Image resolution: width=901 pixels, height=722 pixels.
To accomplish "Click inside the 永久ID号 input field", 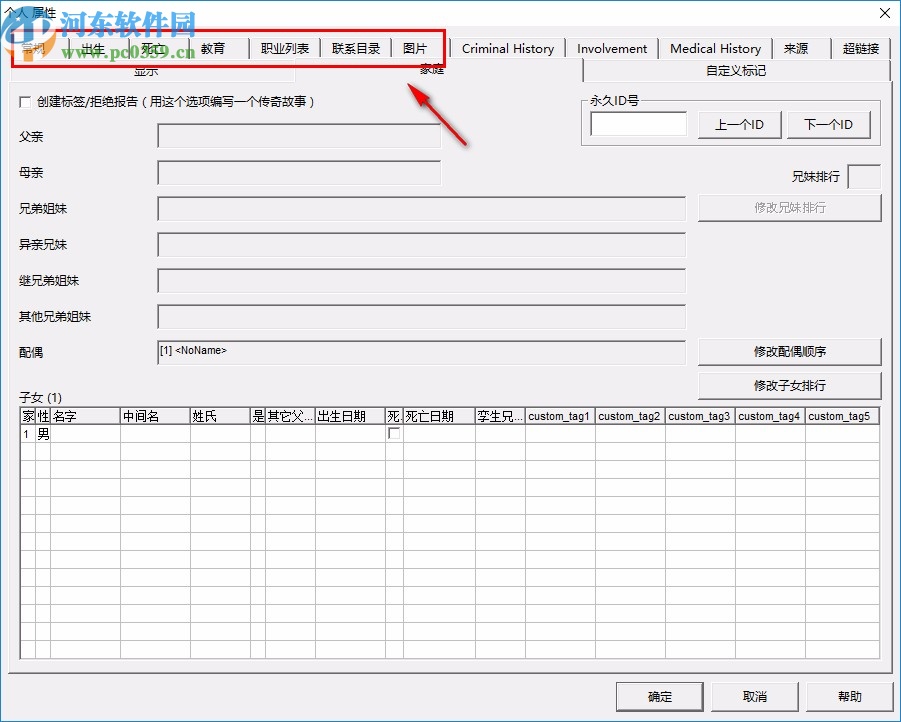I will coord(637,124).
